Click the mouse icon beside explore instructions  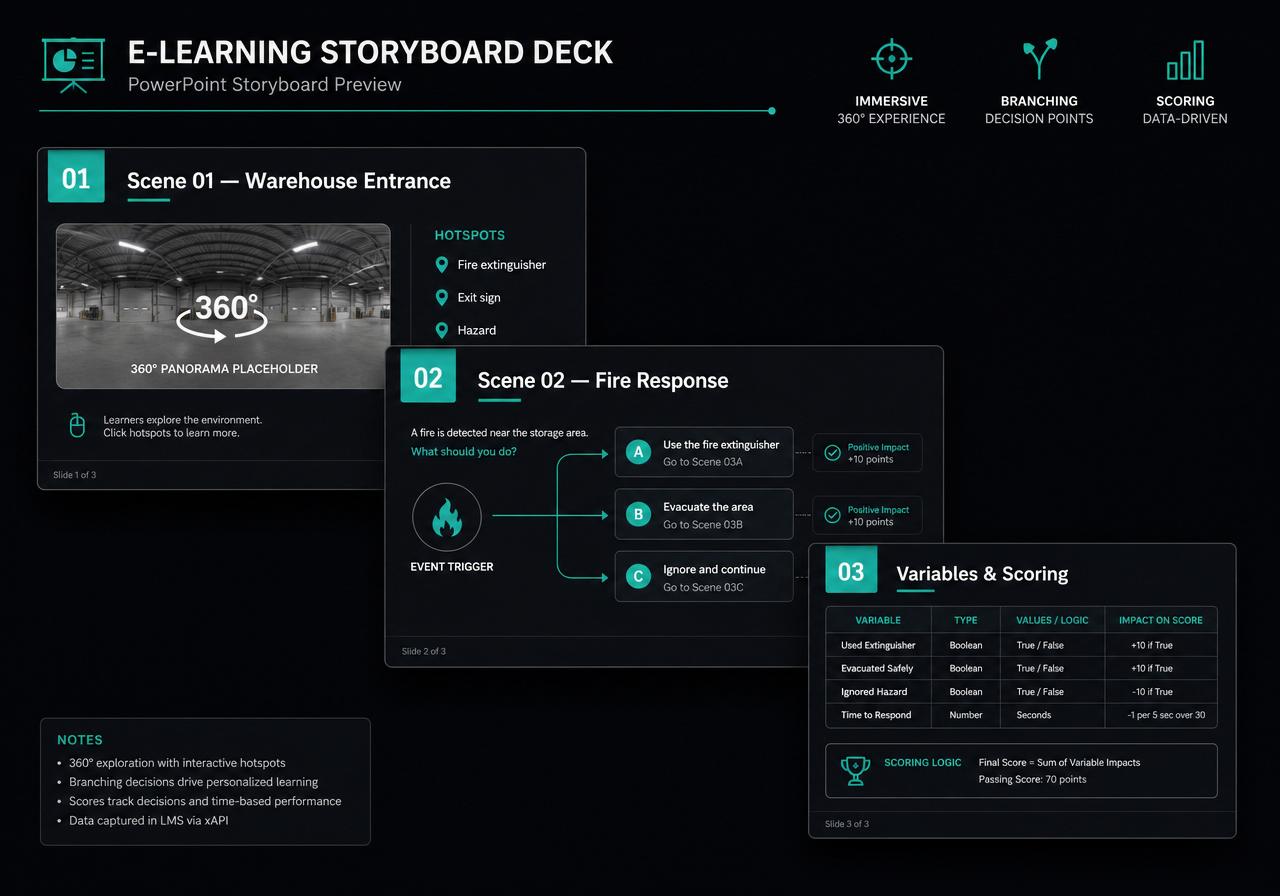coord(77,425)
